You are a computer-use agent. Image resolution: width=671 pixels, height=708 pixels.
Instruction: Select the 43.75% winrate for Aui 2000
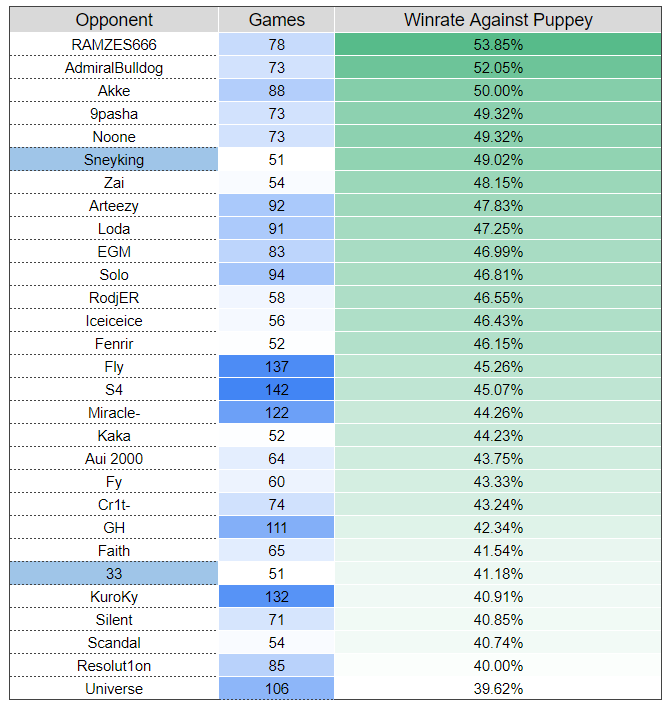(x=498, y=459)
